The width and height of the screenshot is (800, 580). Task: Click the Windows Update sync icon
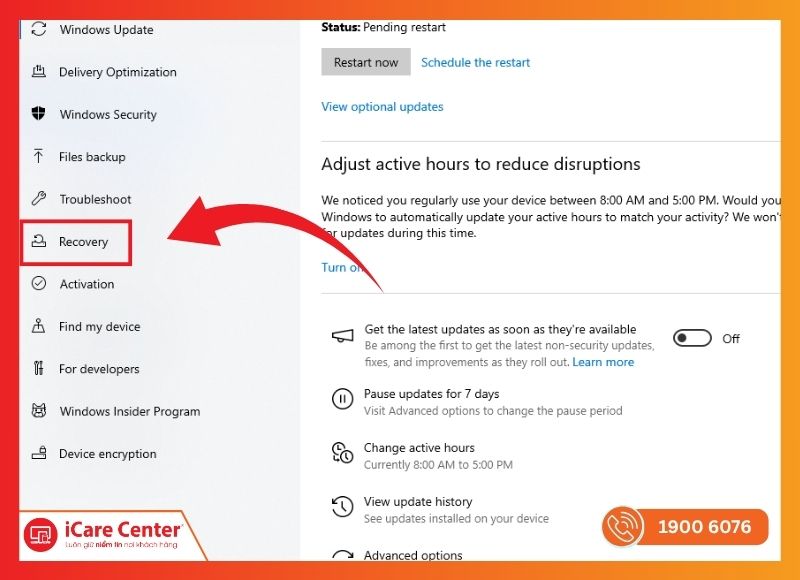[39, 29]
